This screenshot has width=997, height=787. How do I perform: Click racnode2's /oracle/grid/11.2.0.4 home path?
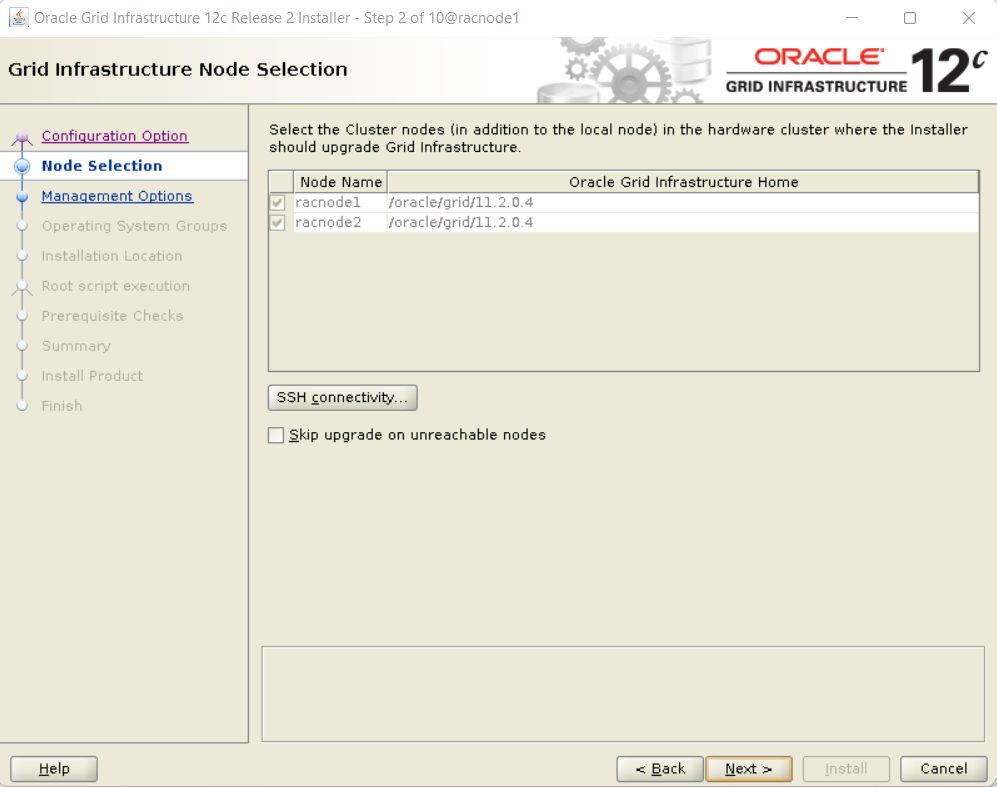(461, 222)
